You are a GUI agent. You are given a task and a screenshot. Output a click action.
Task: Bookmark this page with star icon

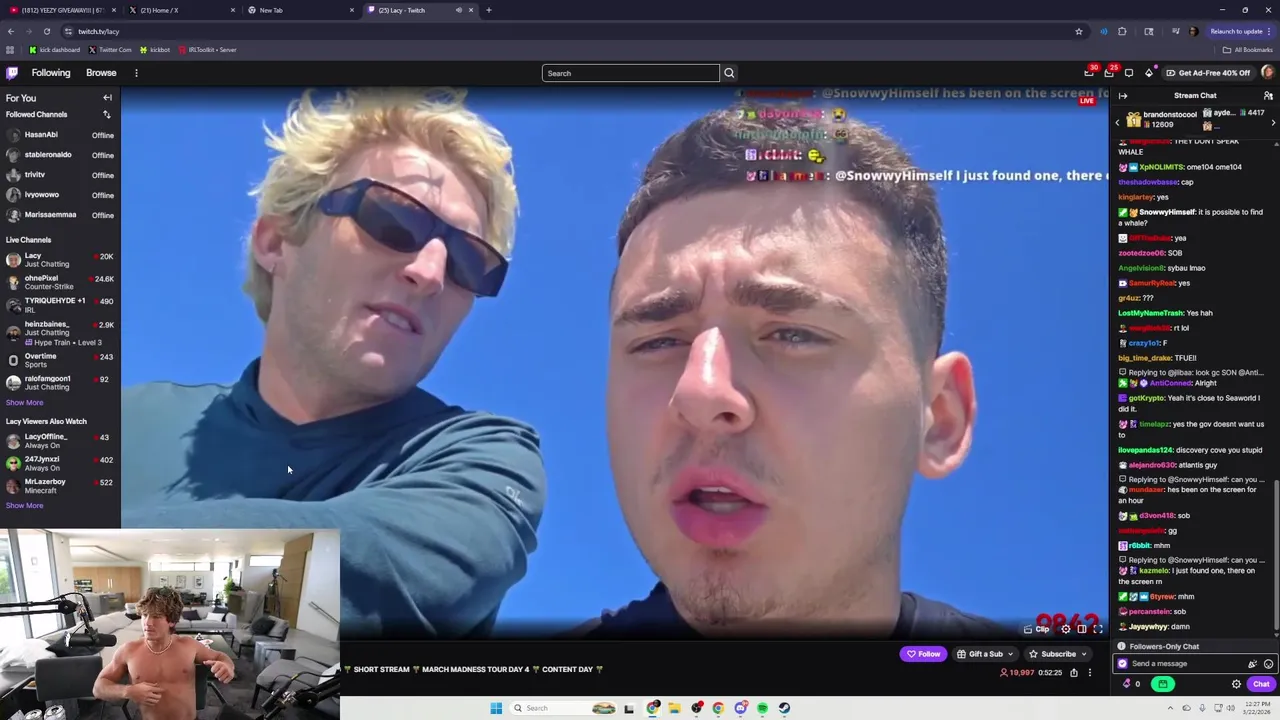pos(1079,31)
